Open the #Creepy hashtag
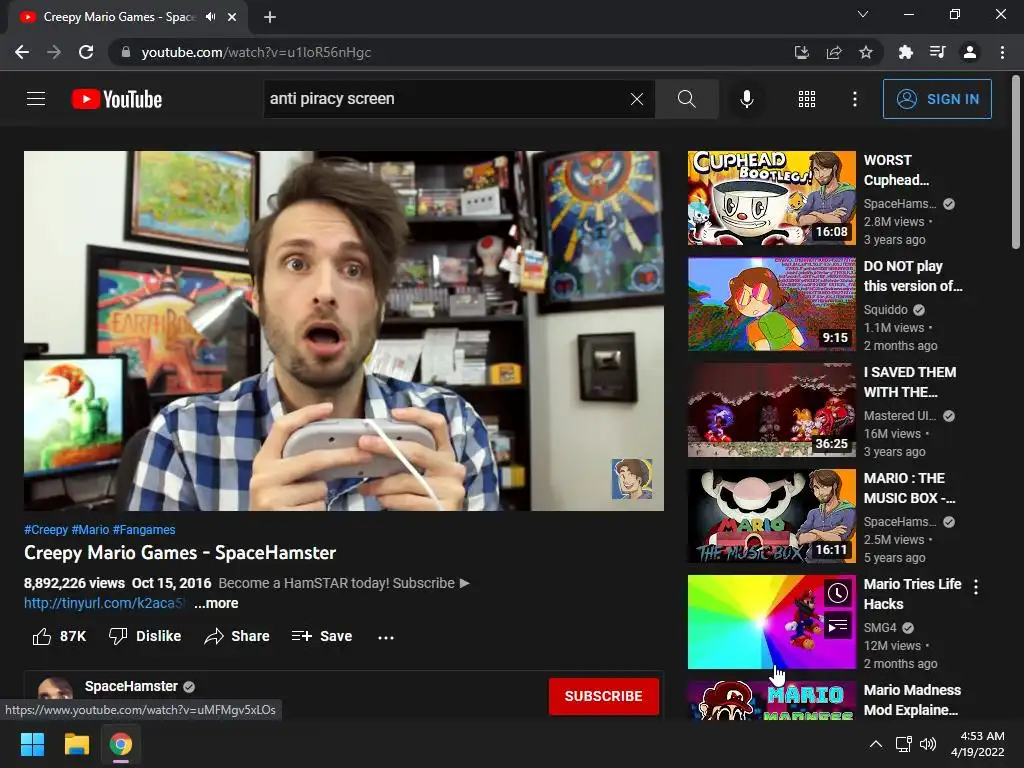The image size is (1024, 768). tap(46, 530)
